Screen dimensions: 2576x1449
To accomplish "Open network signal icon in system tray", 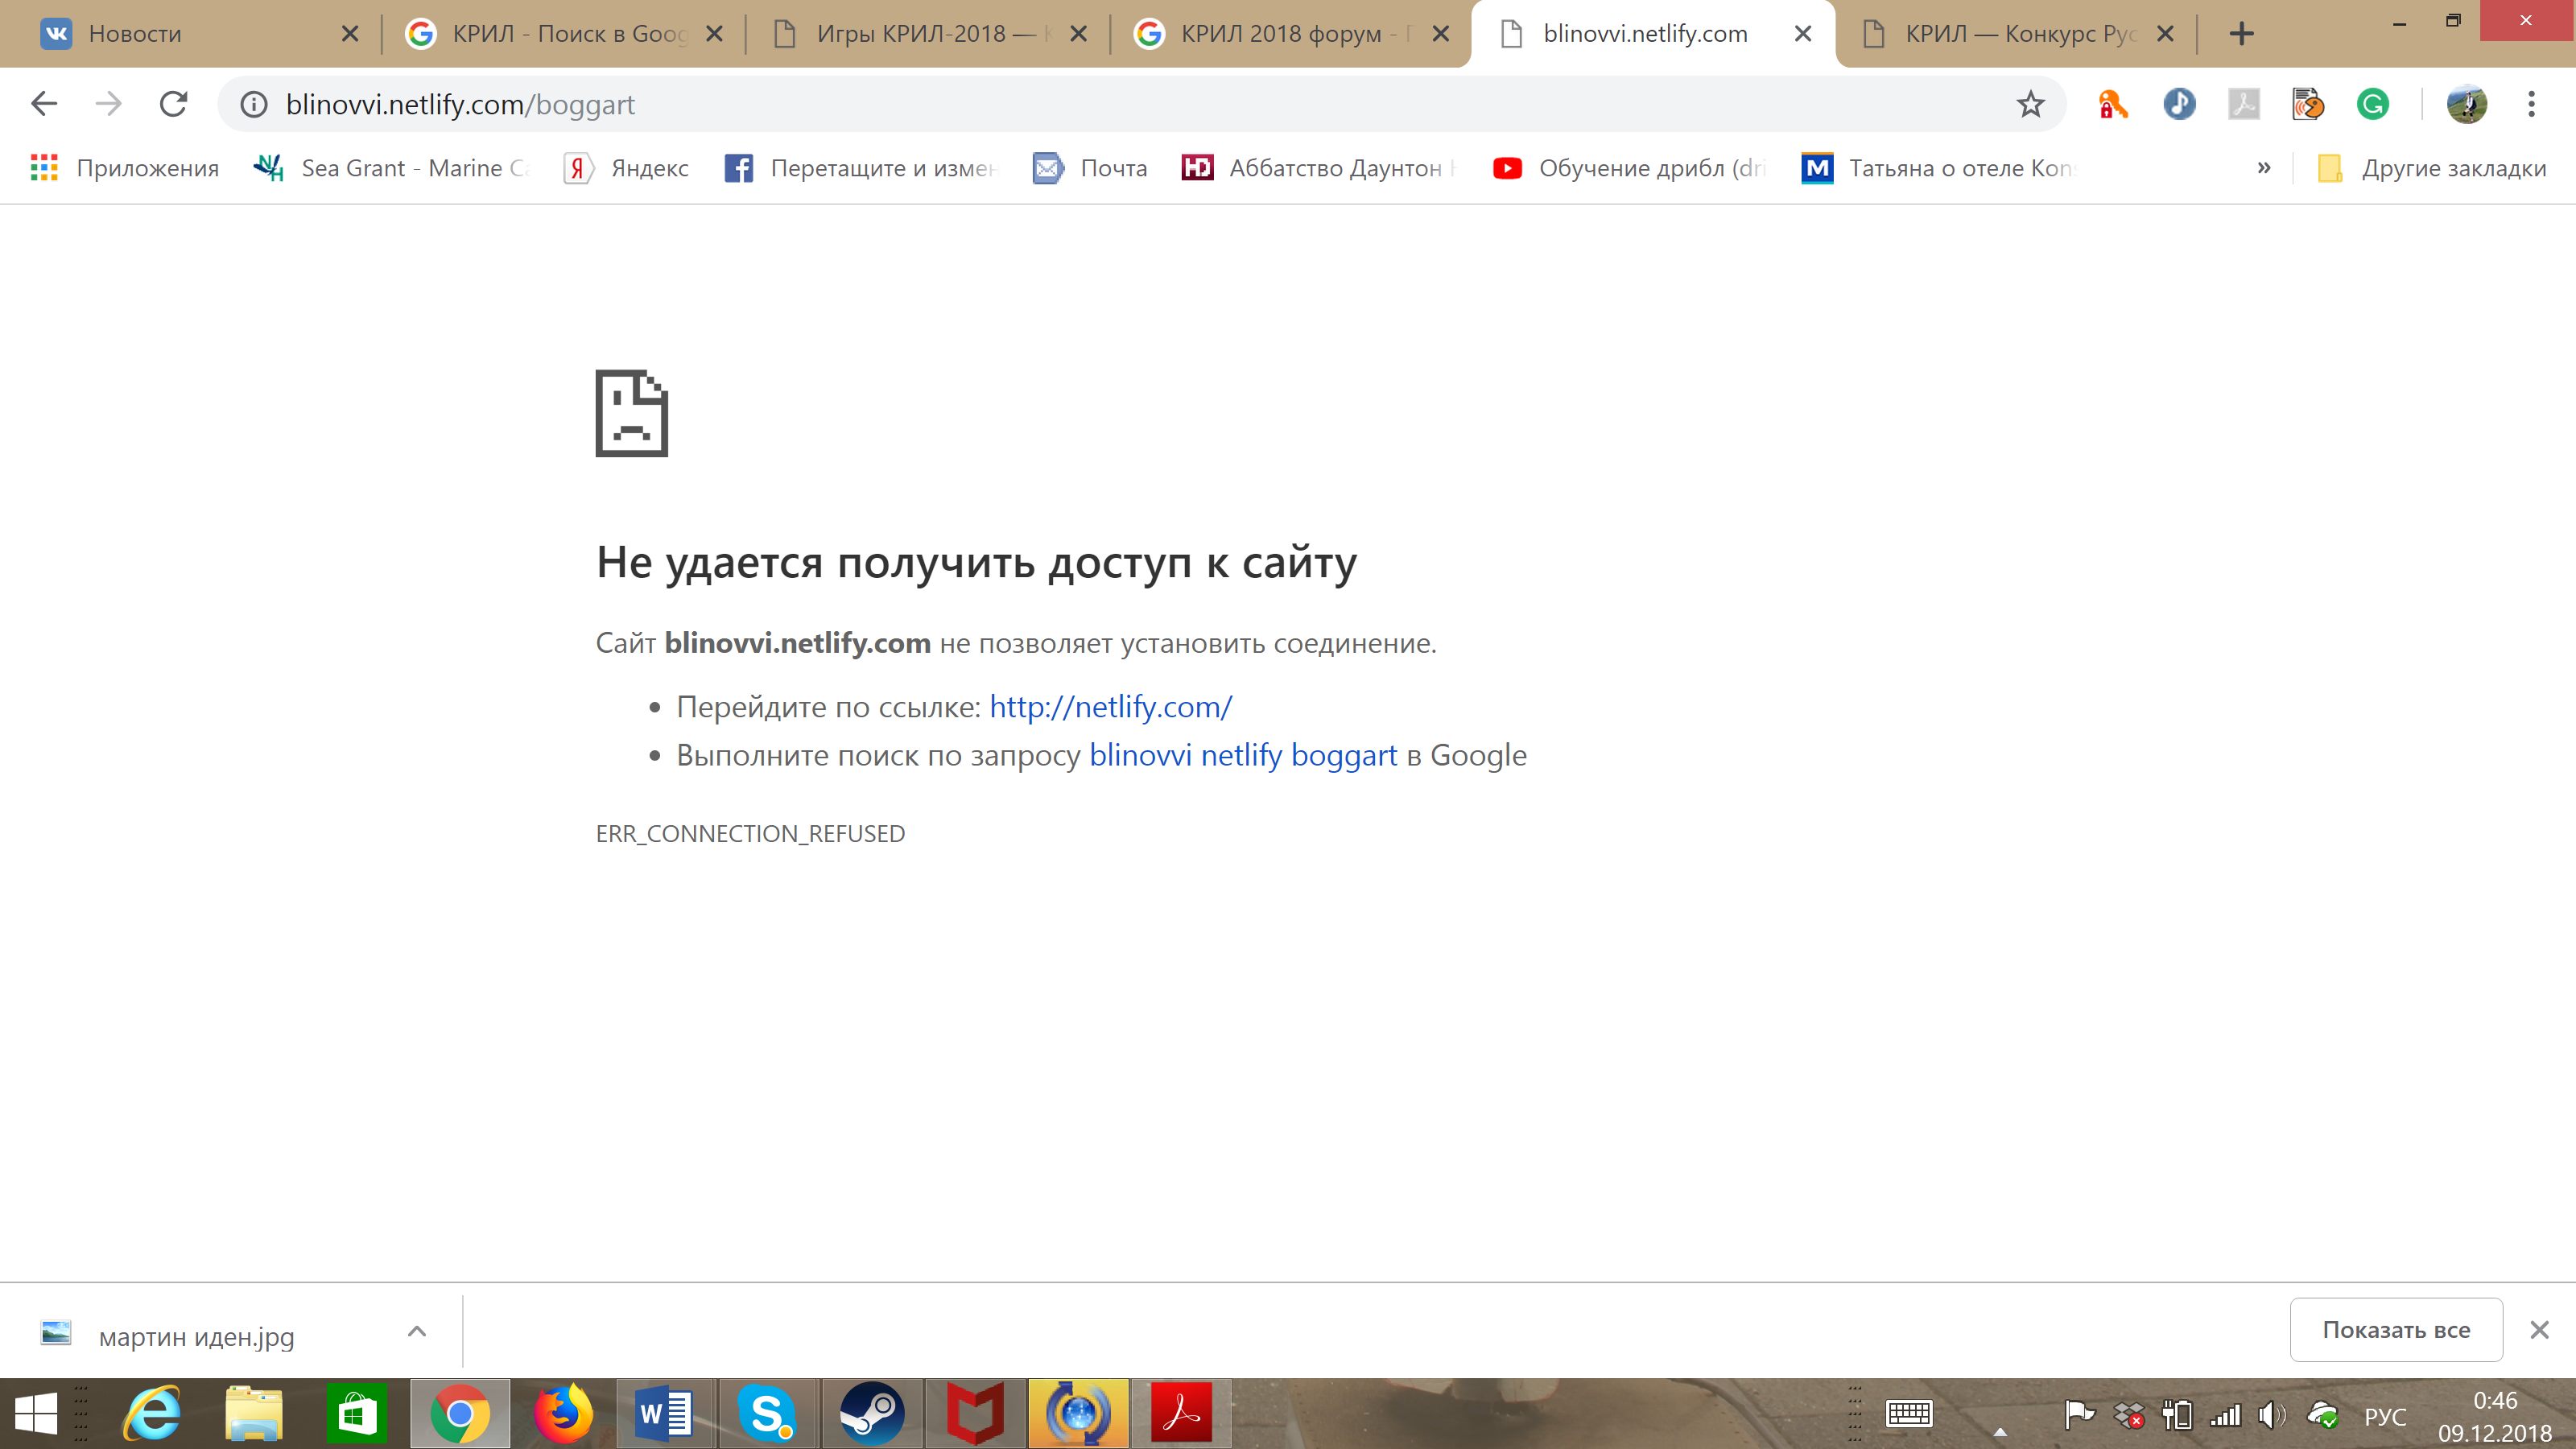I will pos(2225,1415).
